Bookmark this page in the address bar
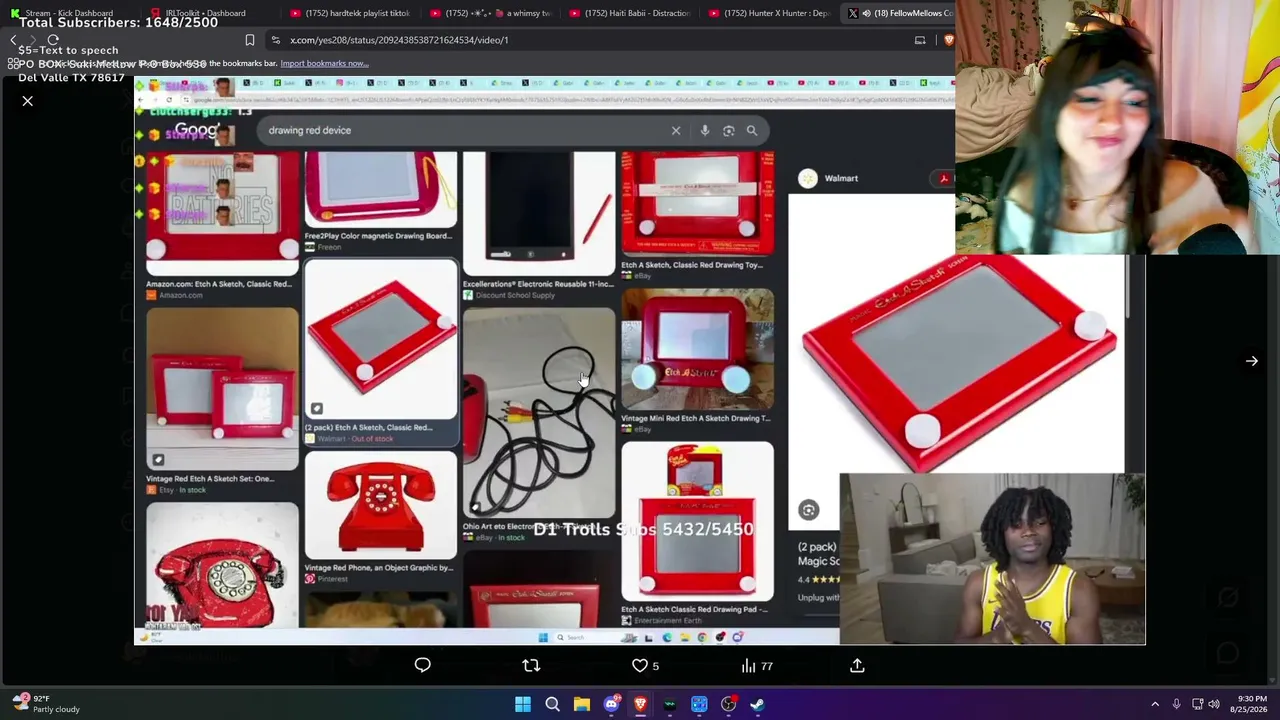 pos(250,40)
